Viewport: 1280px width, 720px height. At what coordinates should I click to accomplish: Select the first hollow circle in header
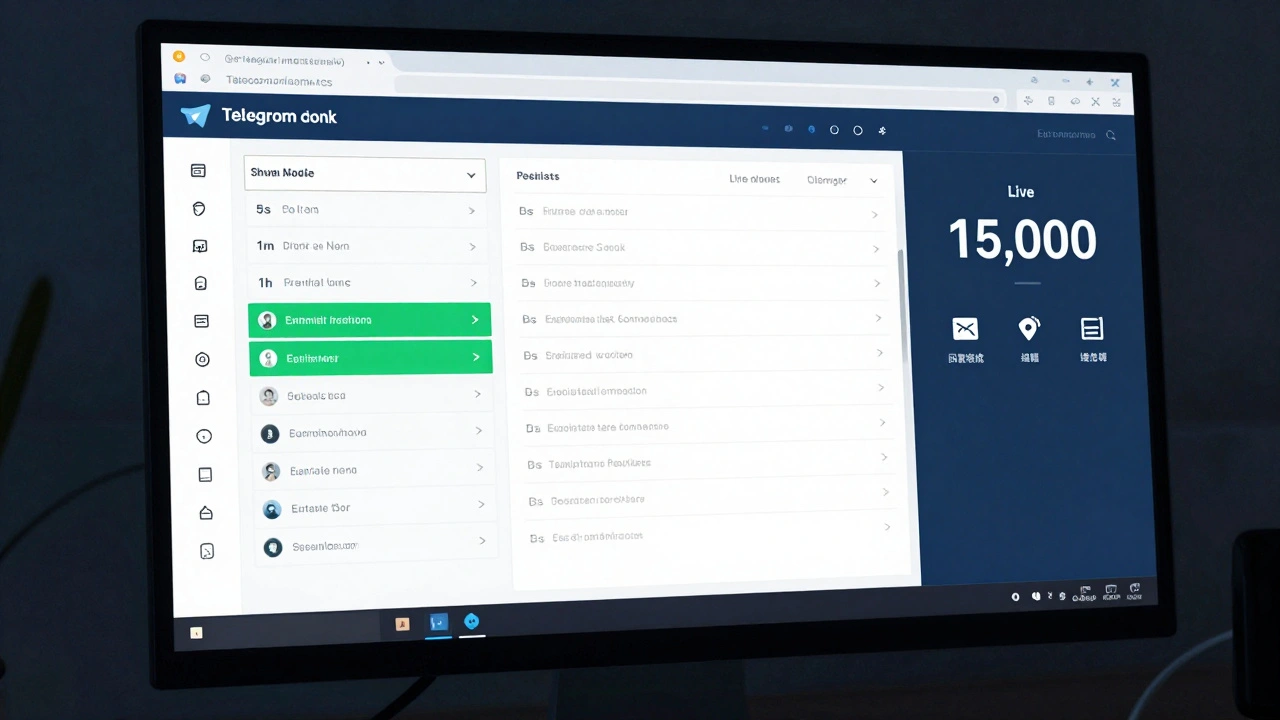click(834, 130)
